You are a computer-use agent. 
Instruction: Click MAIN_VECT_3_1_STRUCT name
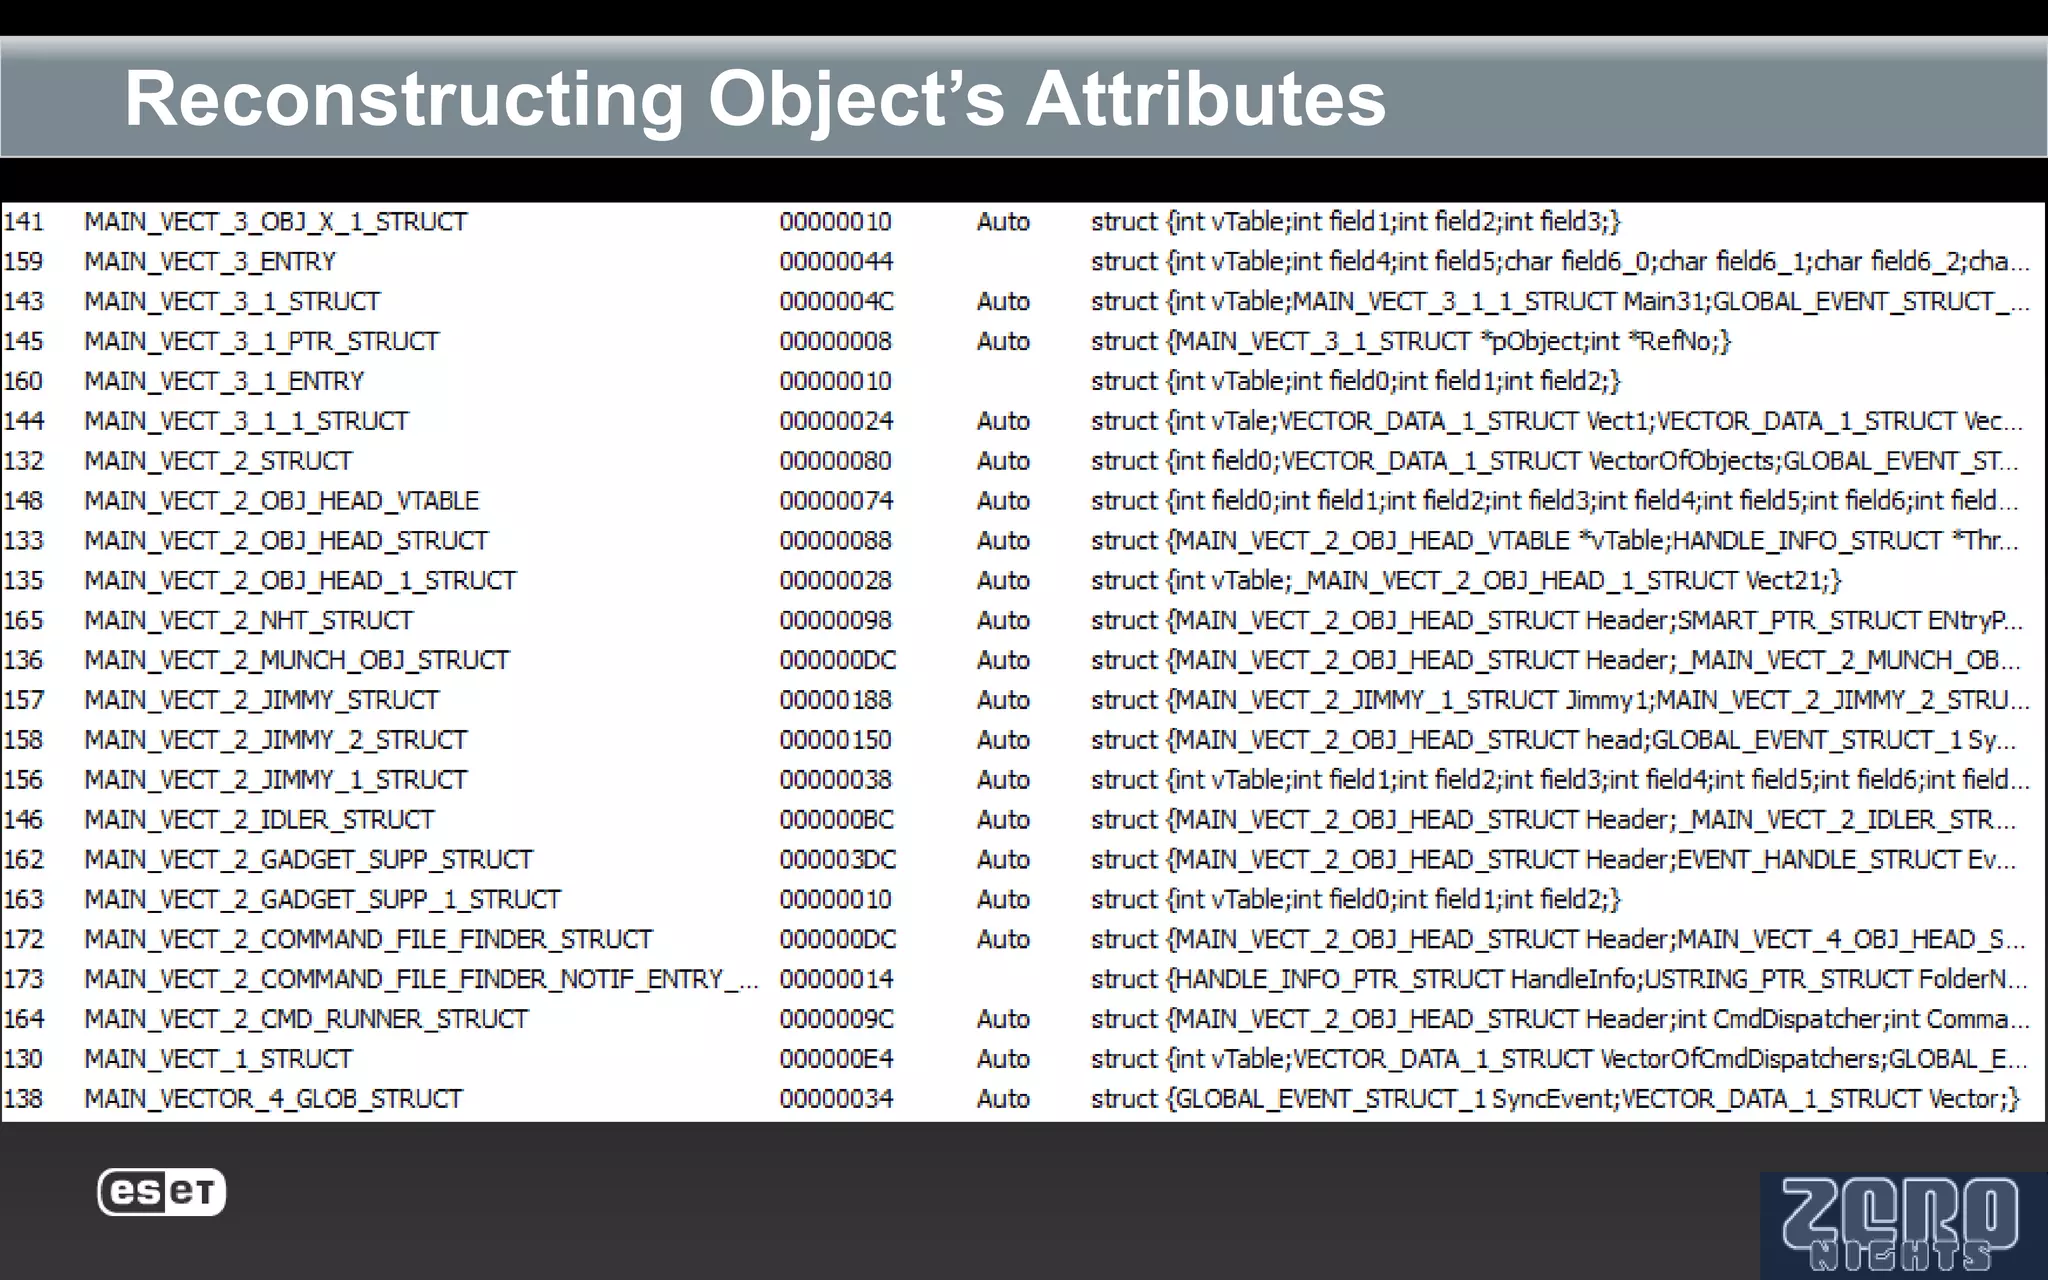tap(232, 301)
